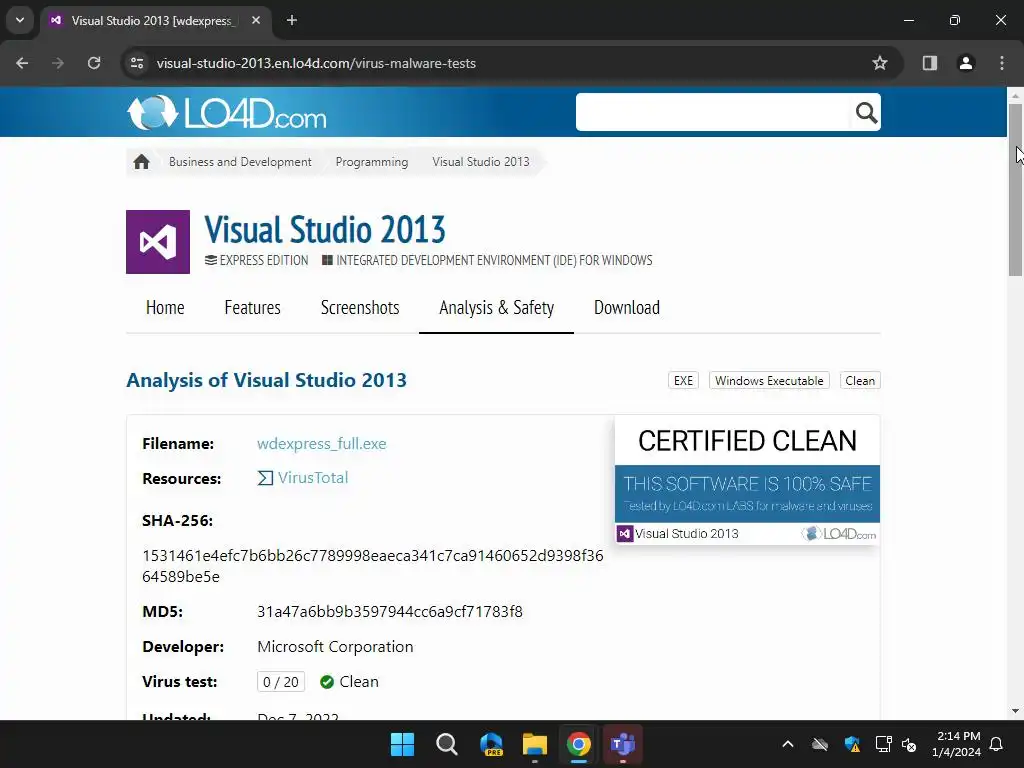
Task: Open the notifications bell
Action: [996, 744]
